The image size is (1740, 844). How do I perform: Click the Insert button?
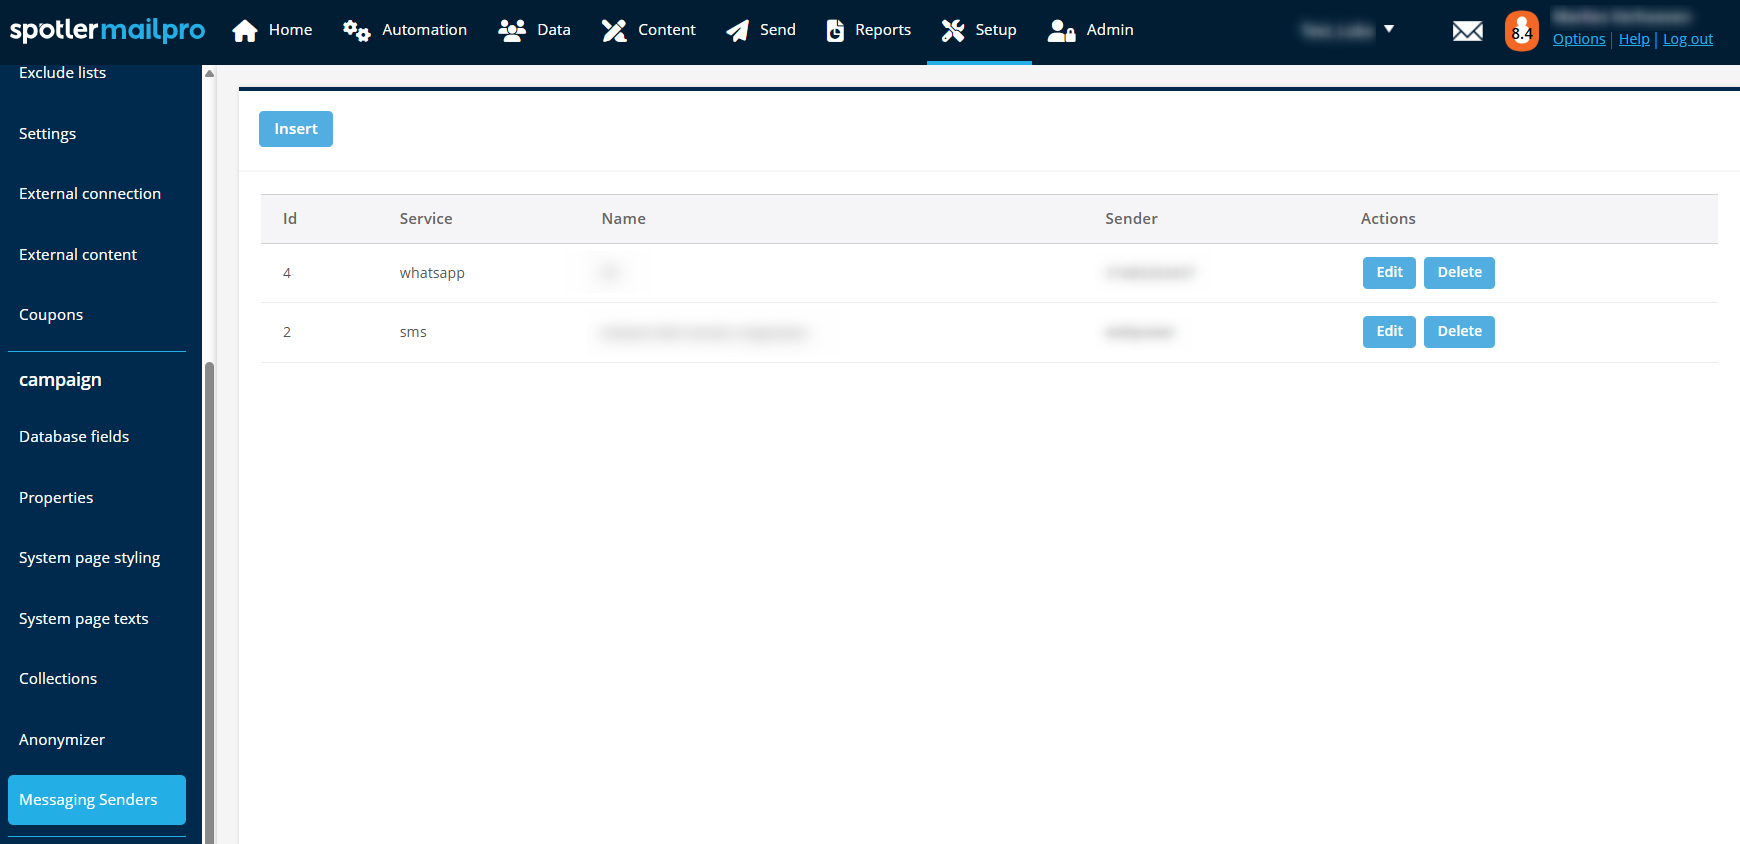click(x=296, y=129)
